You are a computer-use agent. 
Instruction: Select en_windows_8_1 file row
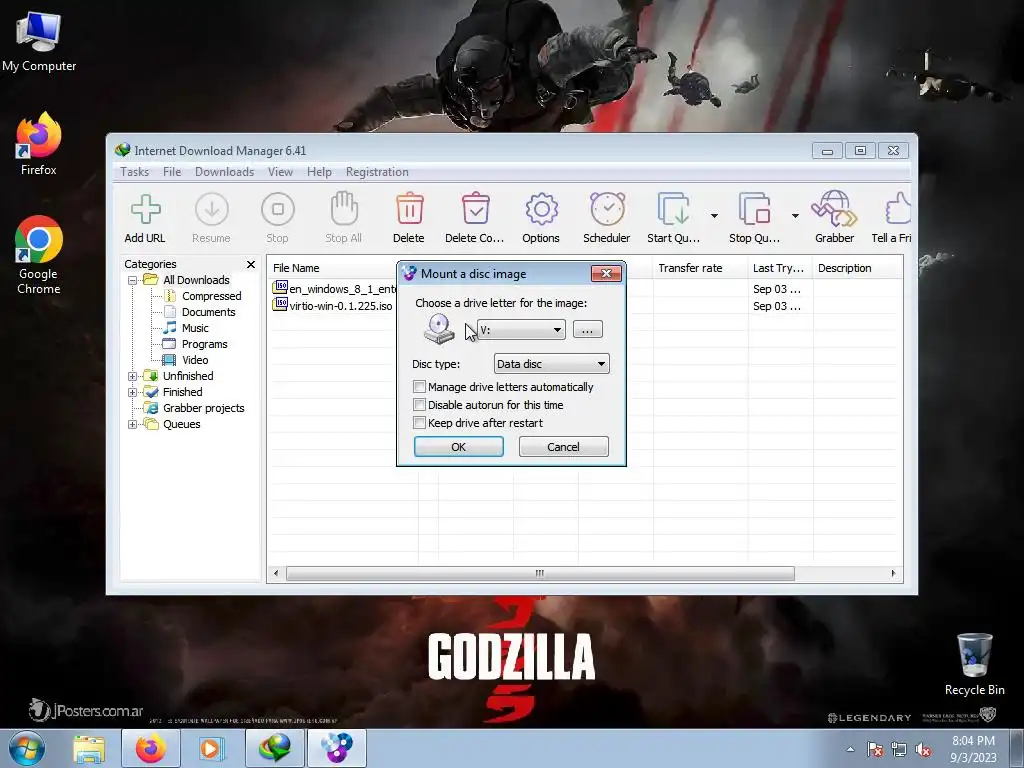(334, 289)
